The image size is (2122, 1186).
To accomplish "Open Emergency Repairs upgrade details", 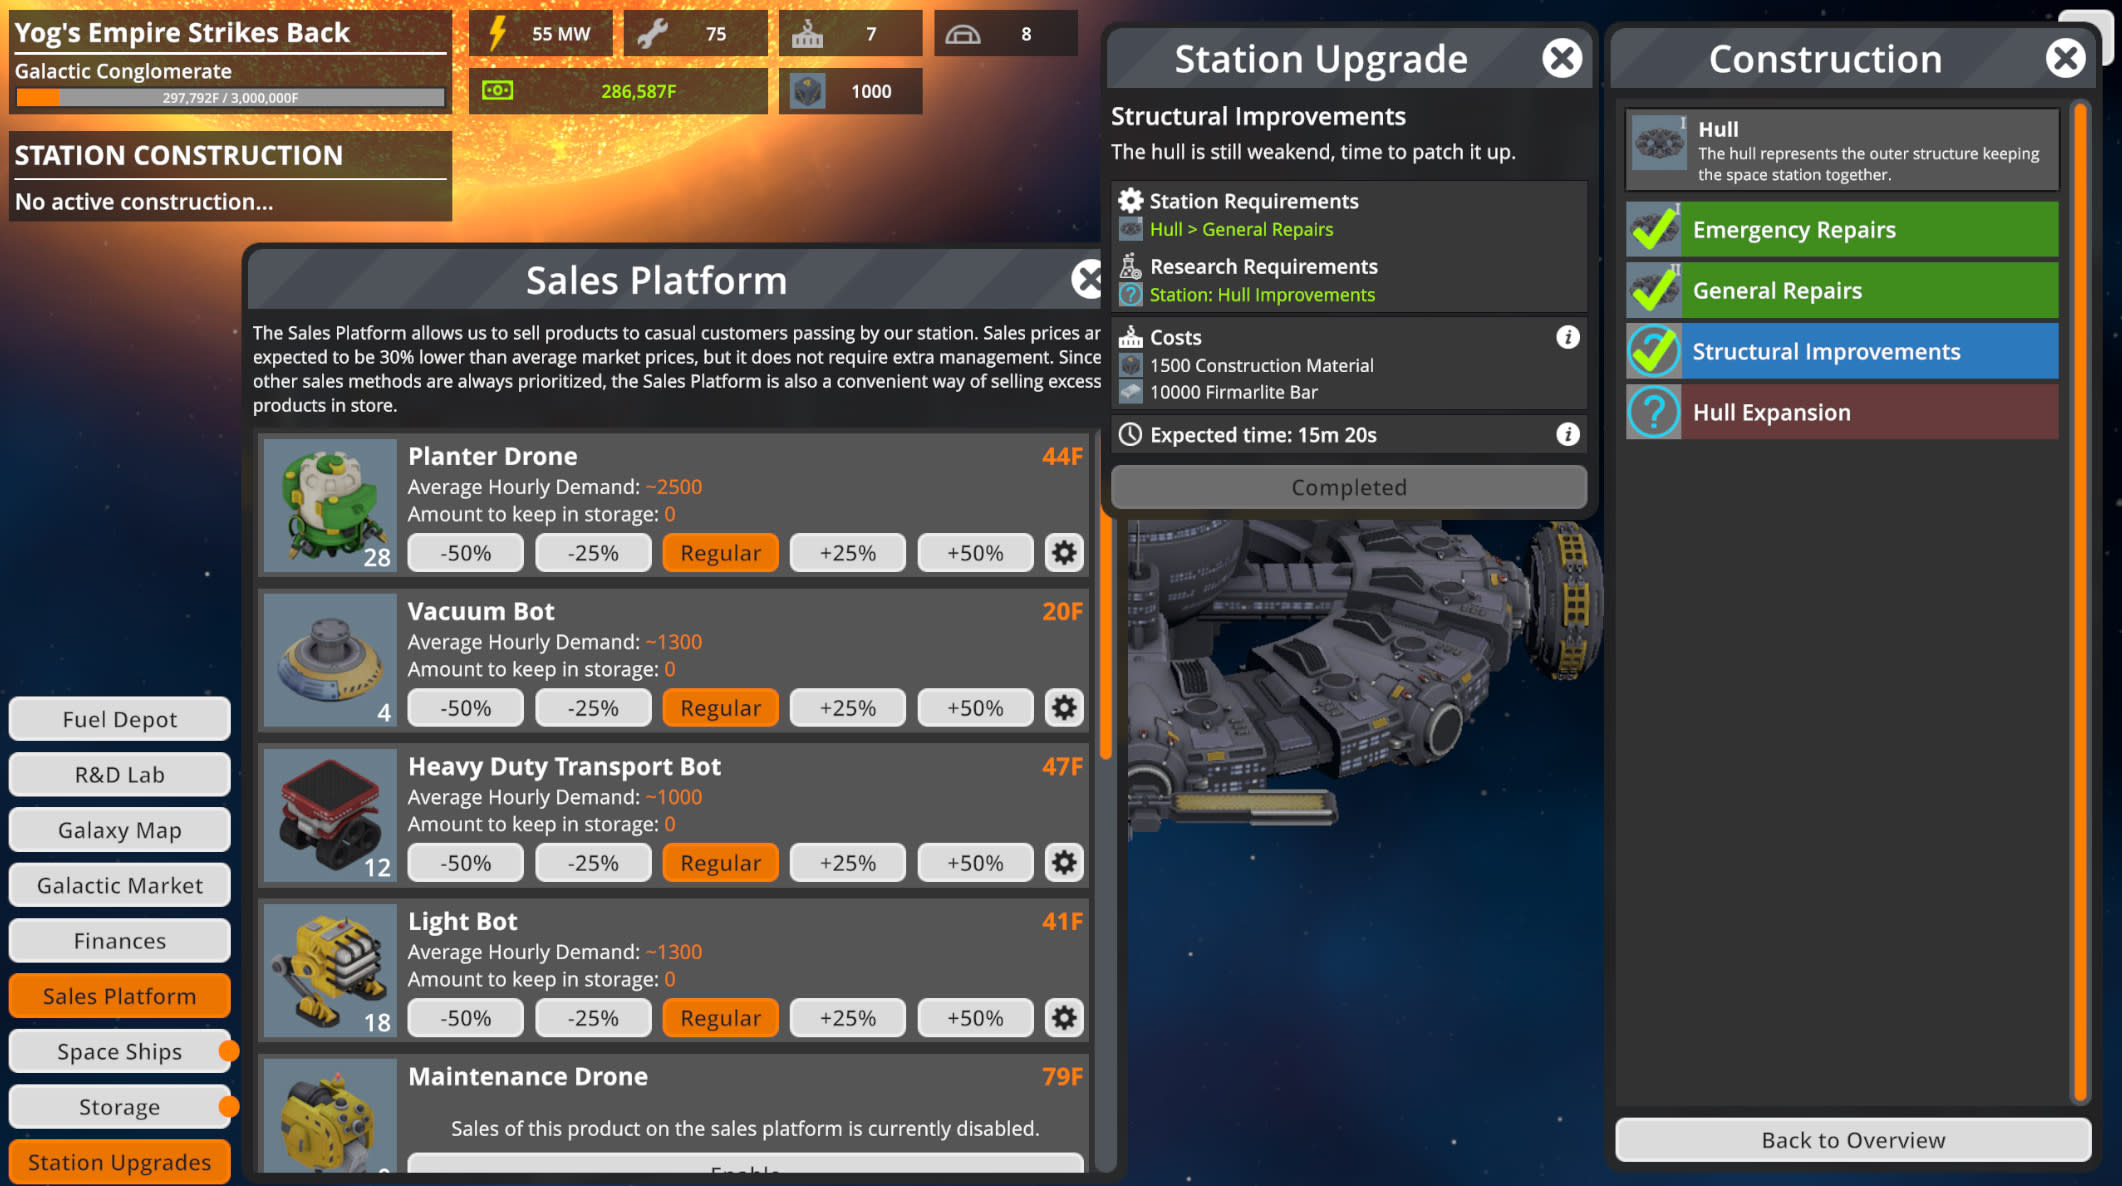I will click(x=1842, y=230).
